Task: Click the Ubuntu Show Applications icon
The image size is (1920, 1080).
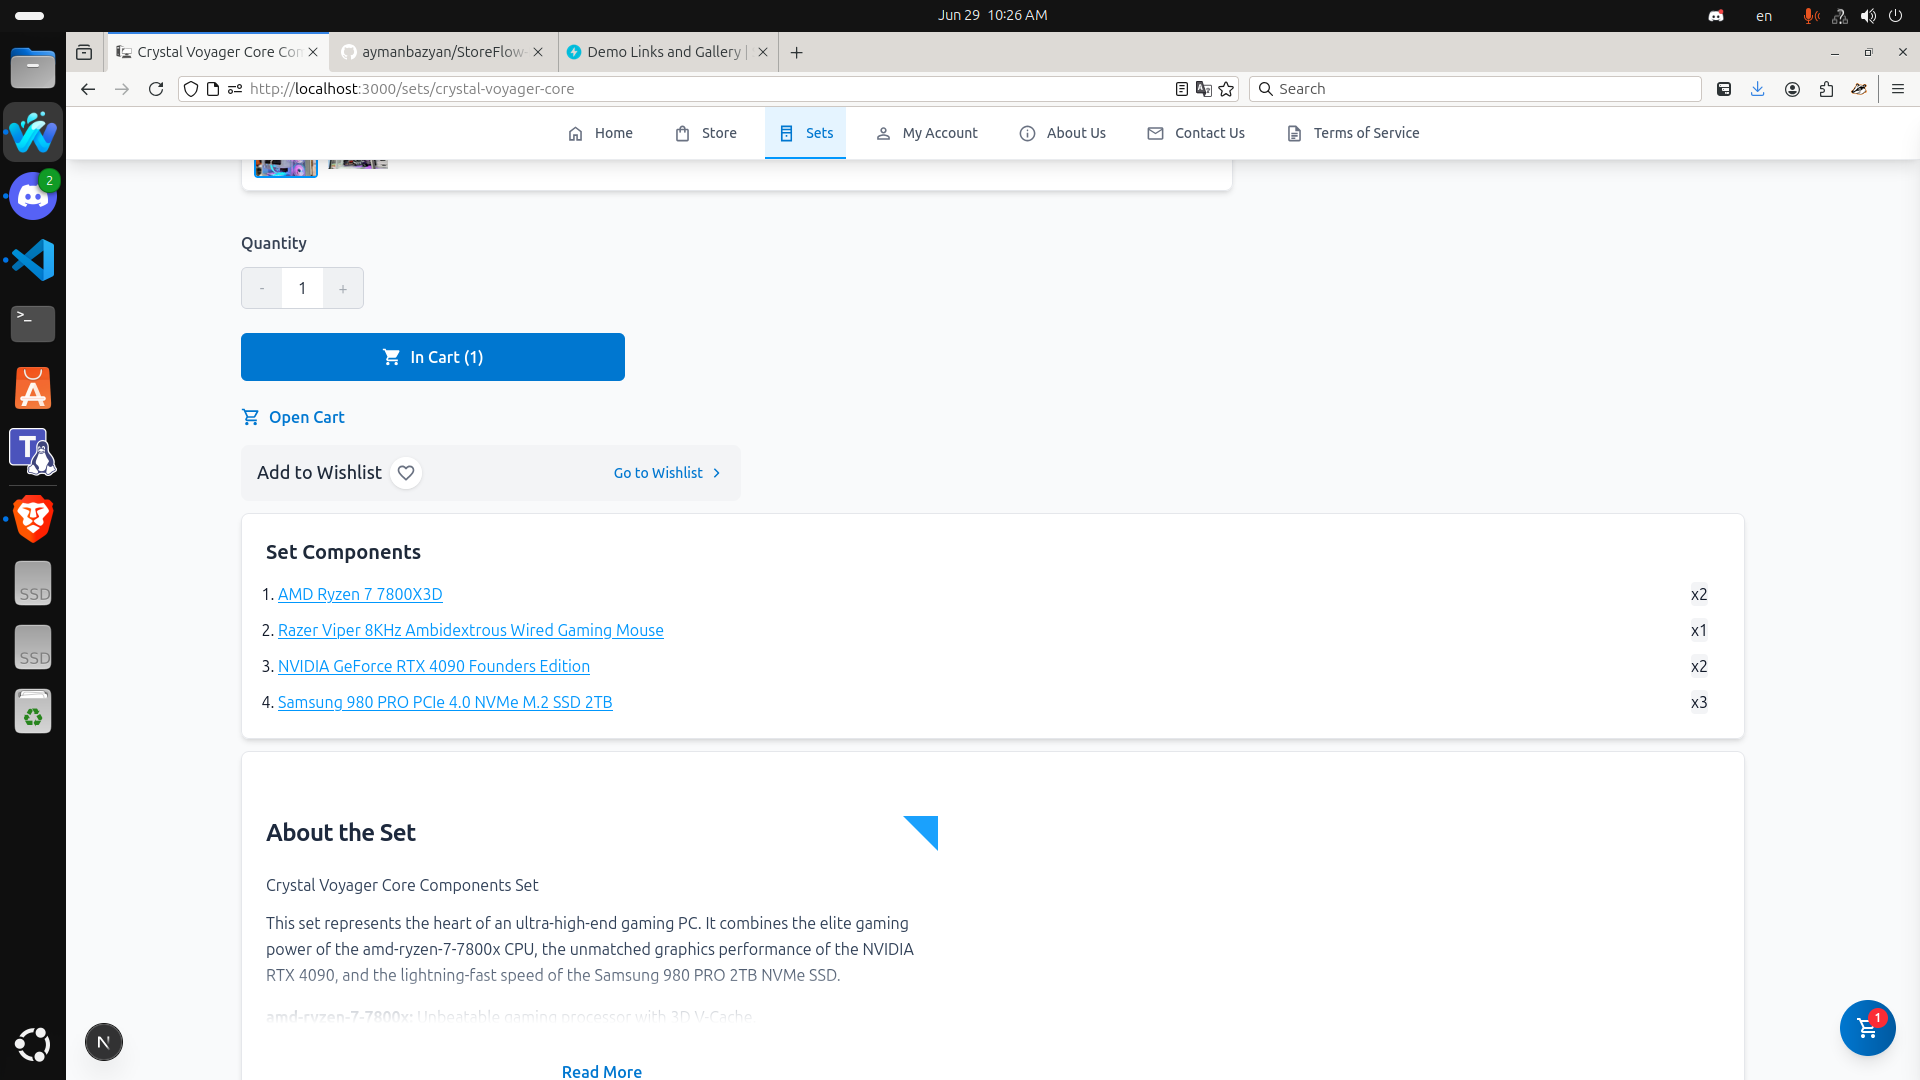Action: coord(33,1044)
